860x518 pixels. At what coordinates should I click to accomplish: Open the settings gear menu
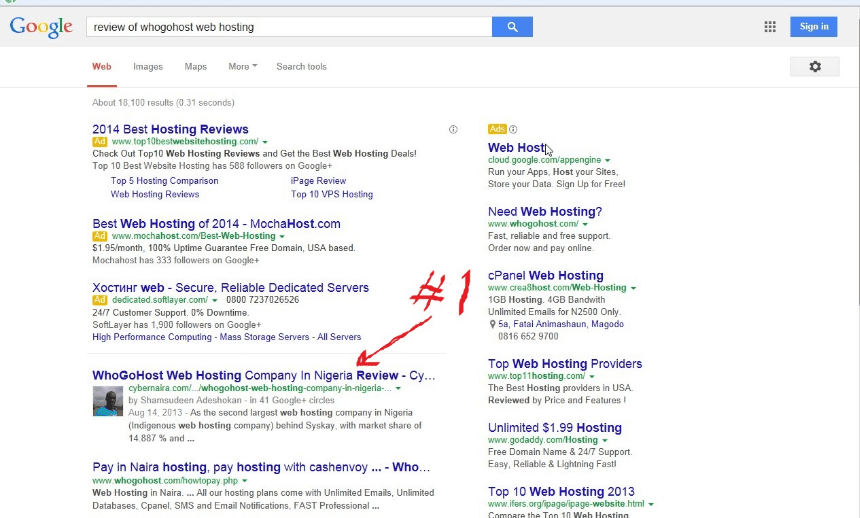[814, 66]
